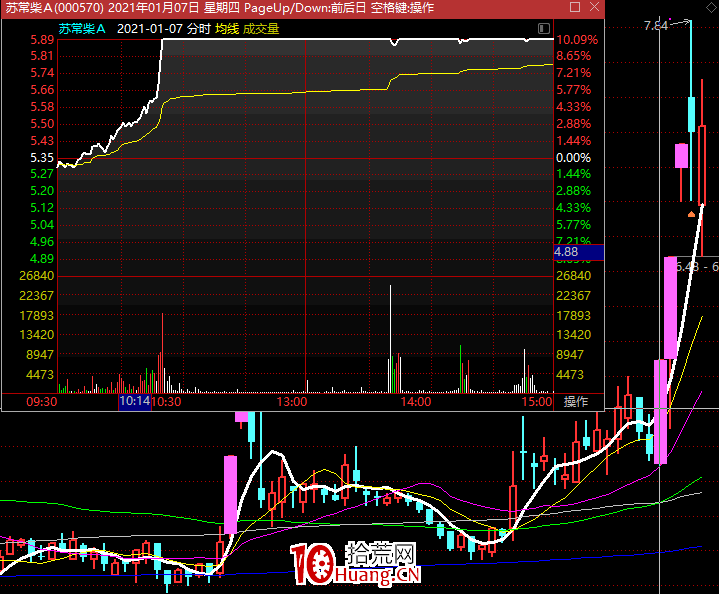
Task: Click the 4473 volume label on right axis
Action: [570, 375]
